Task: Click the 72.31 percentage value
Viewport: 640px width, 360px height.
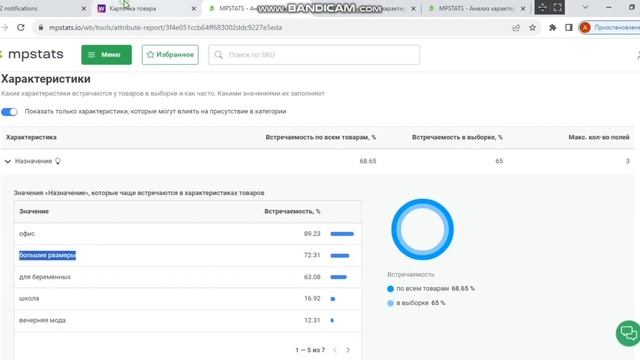Action: click(x=312, y=255)
